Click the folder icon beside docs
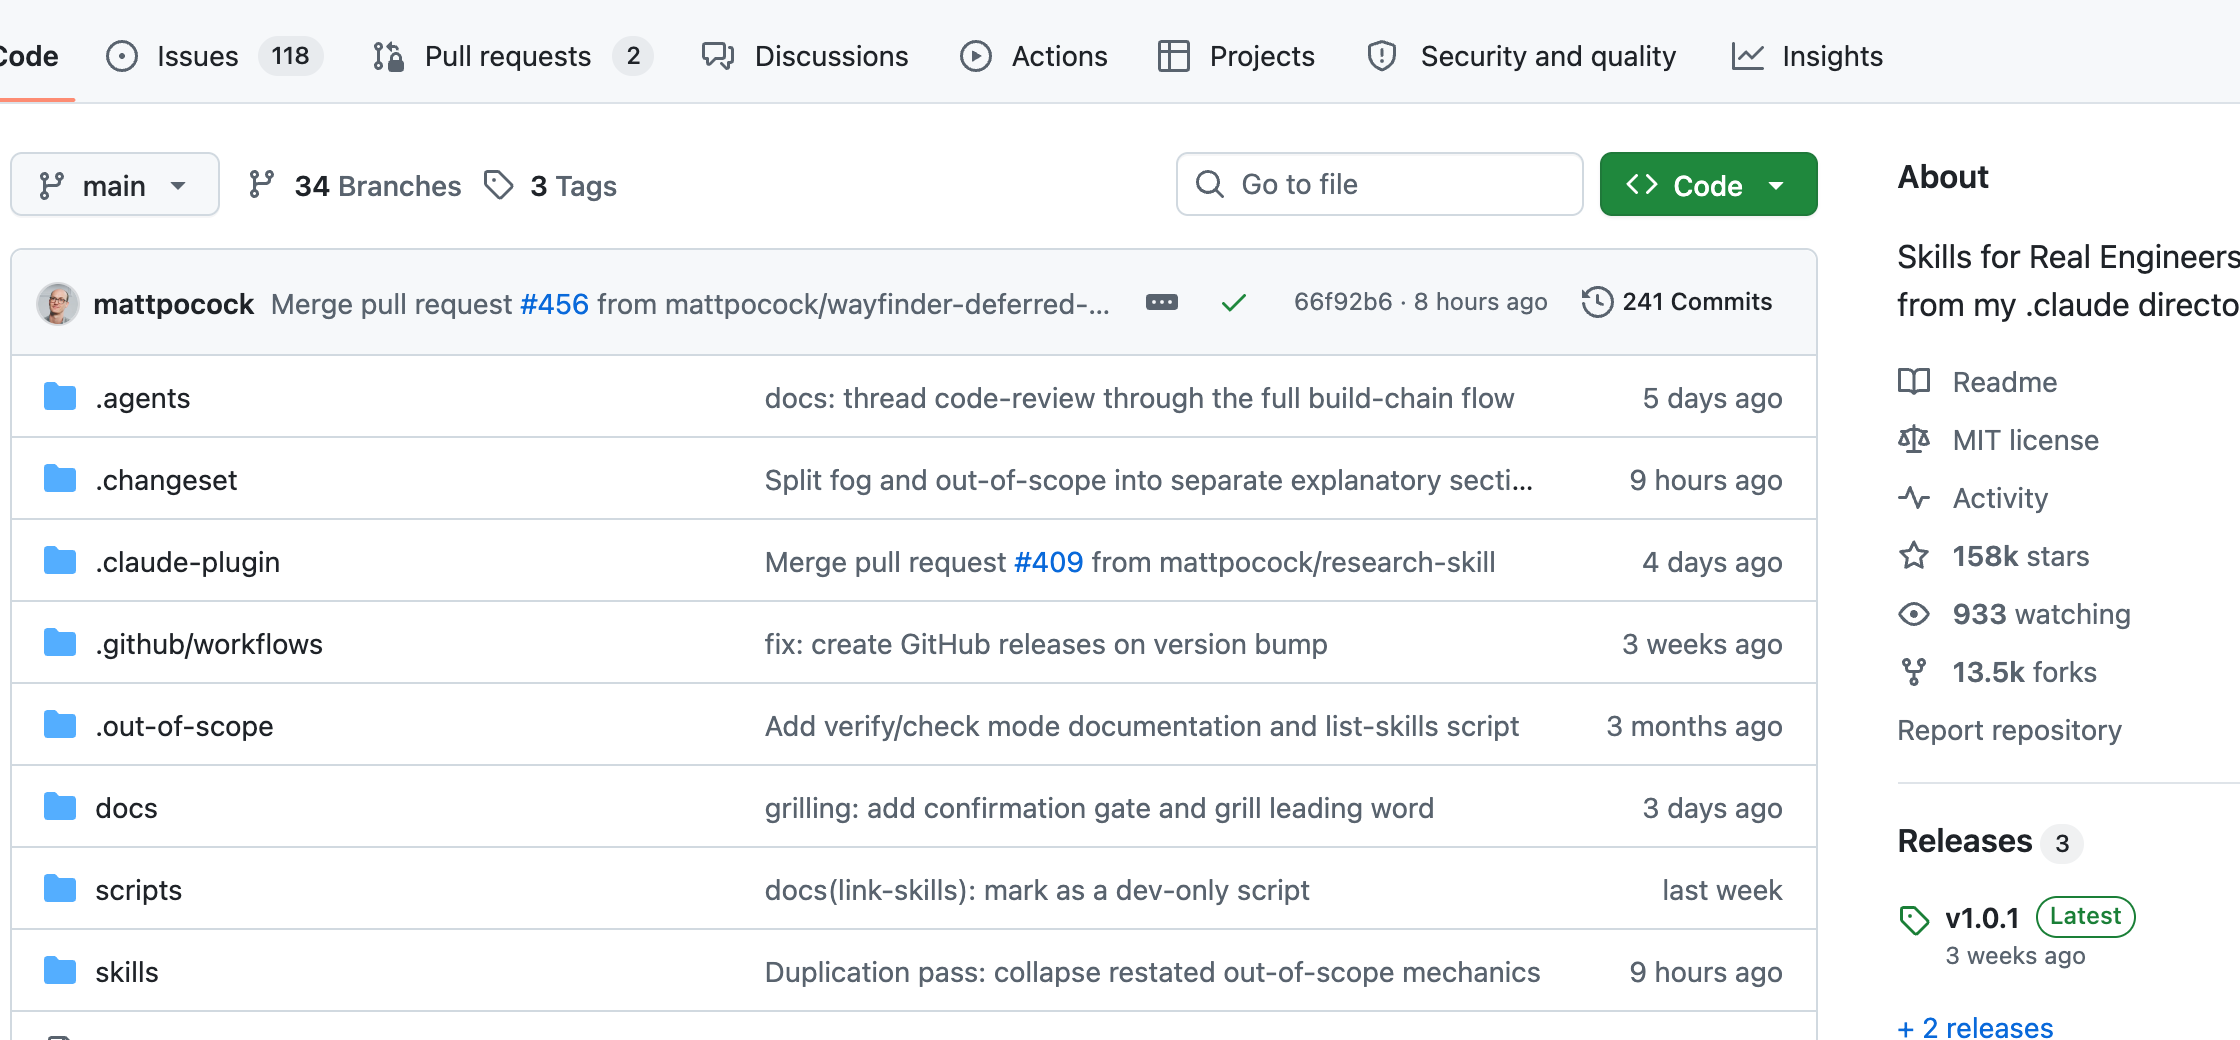 pos(60,807)
